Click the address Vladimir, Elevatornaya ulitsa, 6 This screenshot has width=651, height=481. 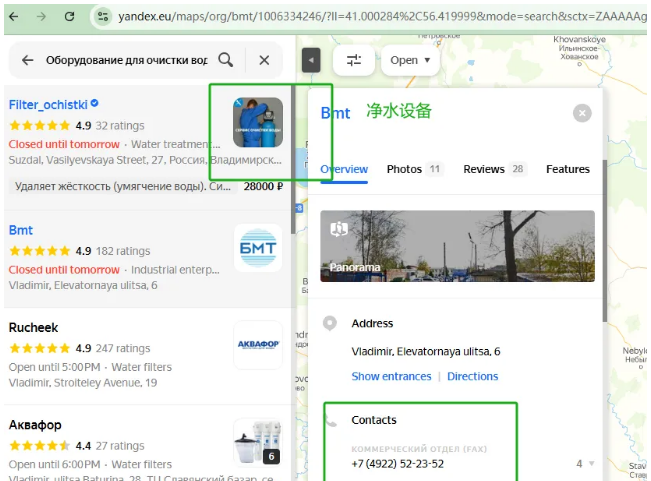click(x=426, y=352)
